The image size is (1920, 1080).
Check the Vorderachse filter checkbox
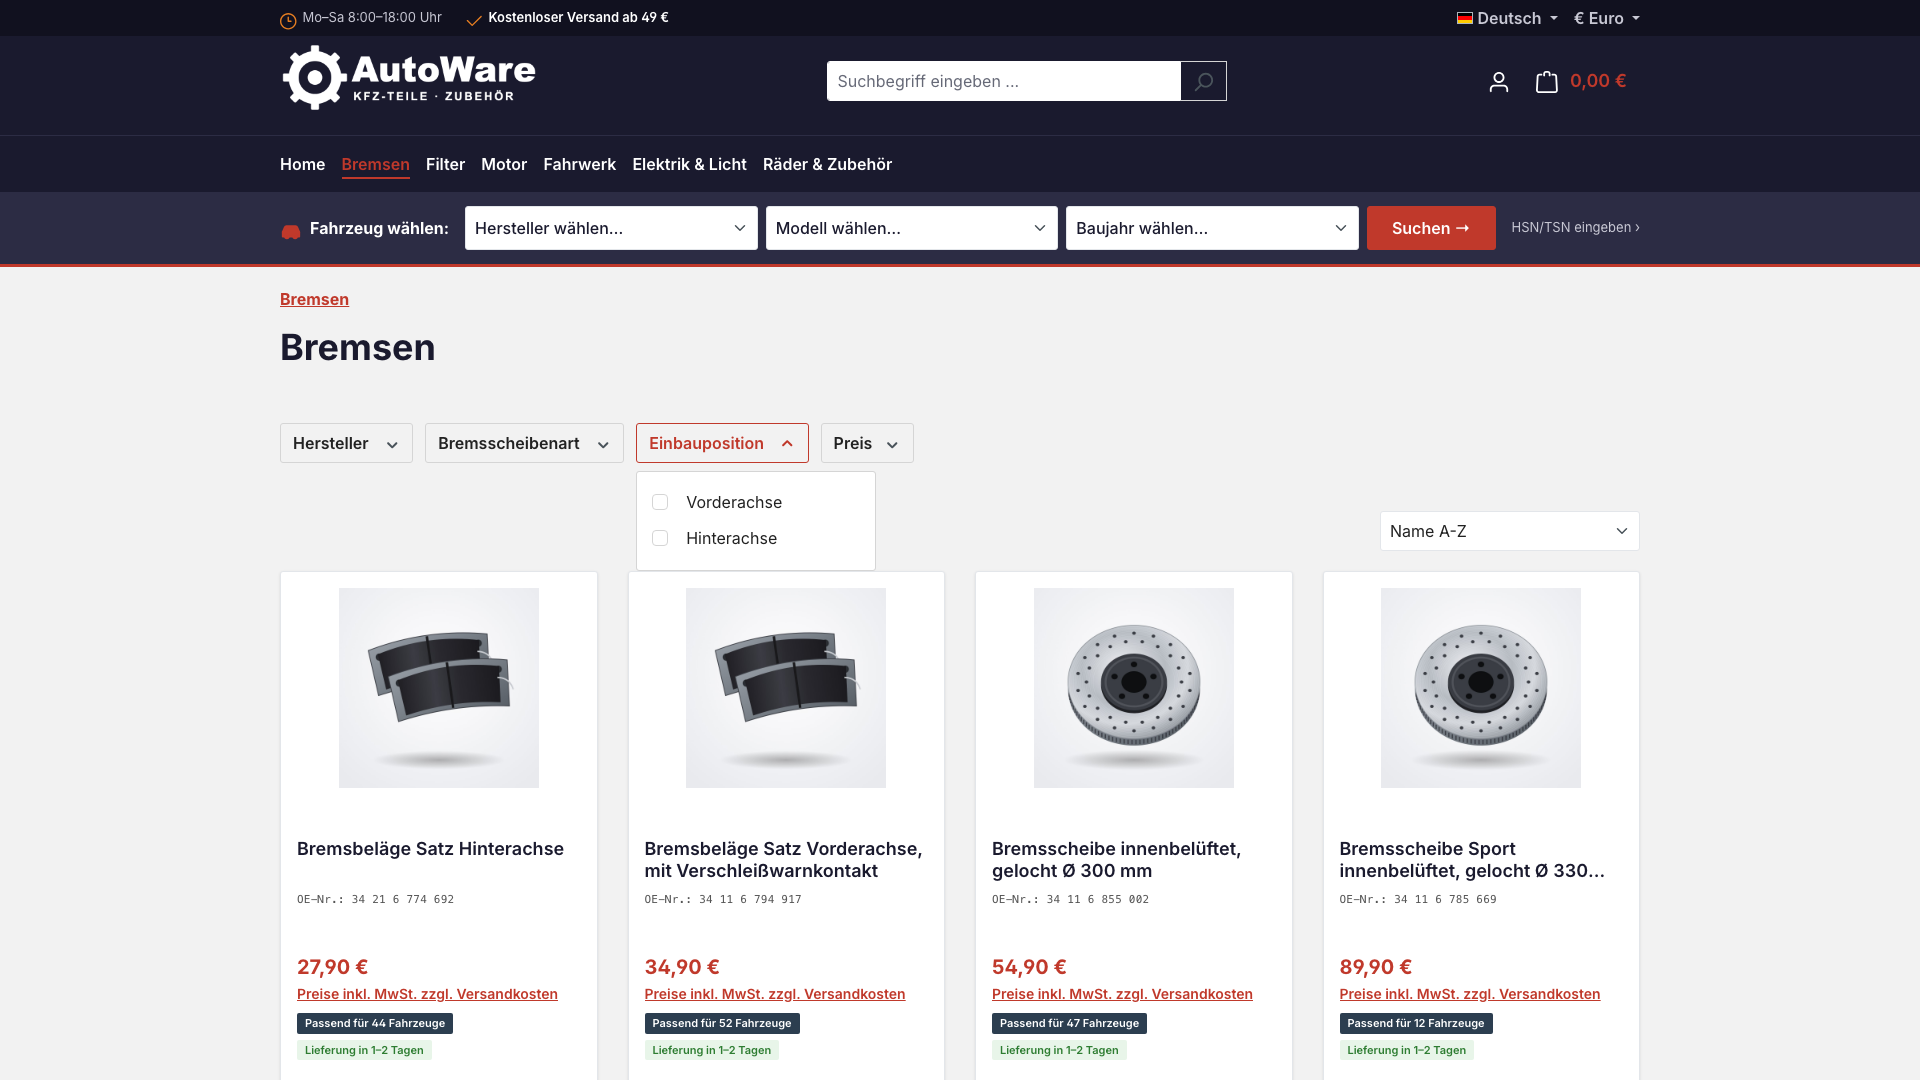coord(660,502)
